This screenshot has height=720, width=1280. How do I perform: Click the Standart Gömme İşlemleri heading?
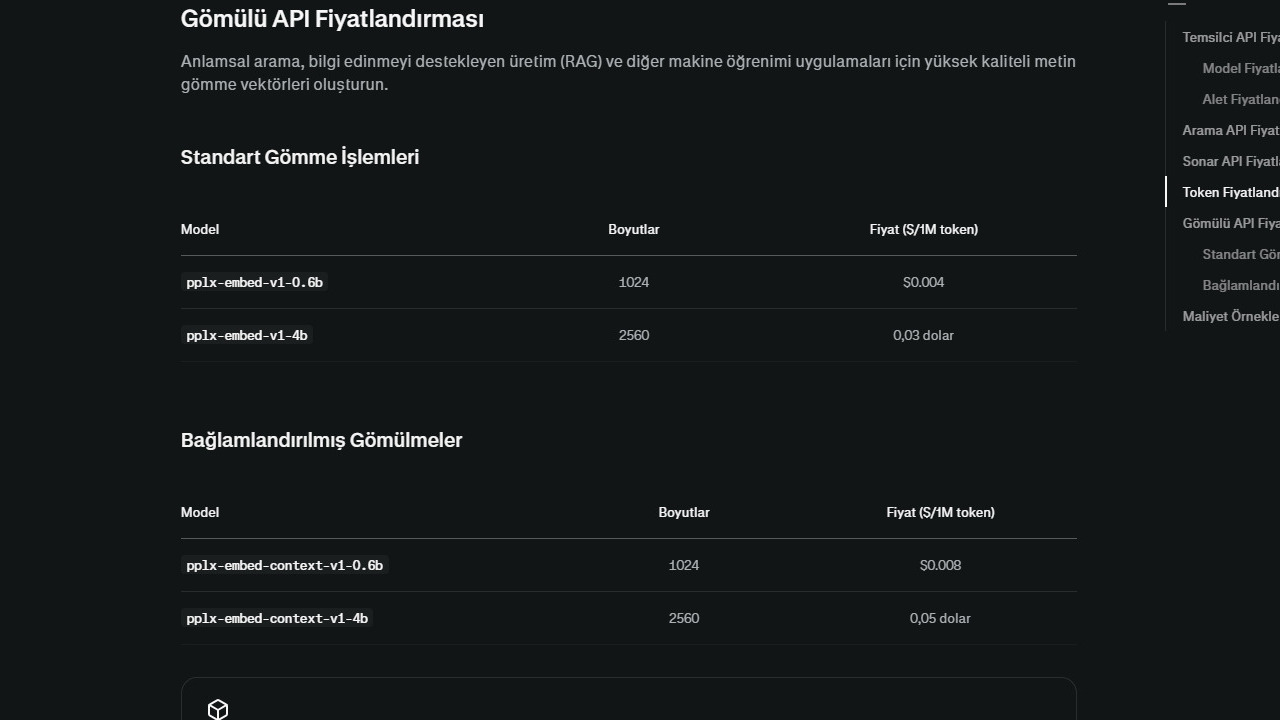(300, 157)
